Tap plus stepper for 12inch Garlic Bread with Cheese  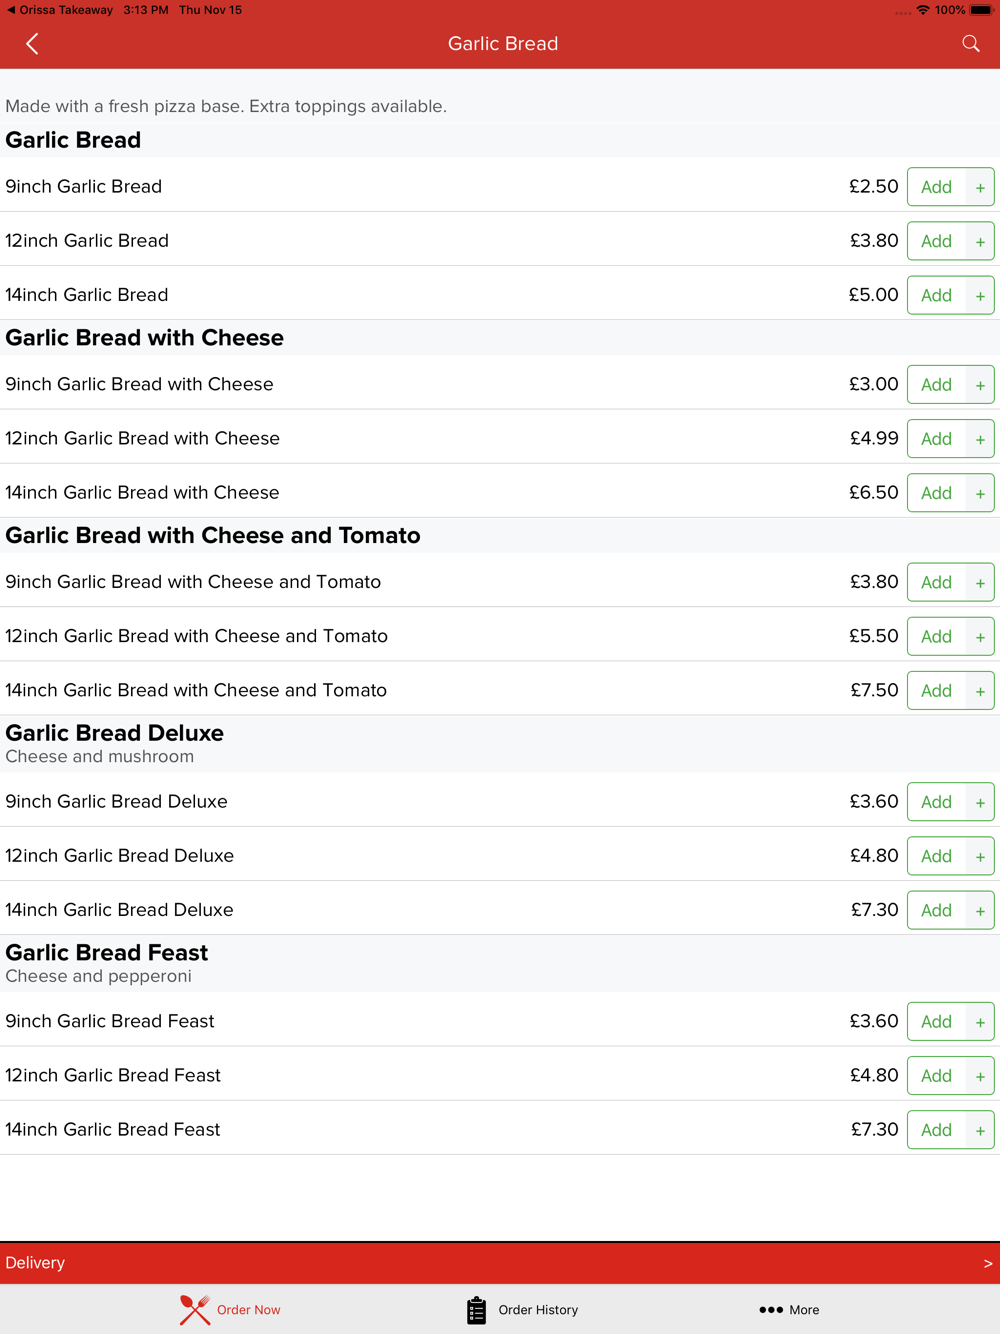[980, 439]
